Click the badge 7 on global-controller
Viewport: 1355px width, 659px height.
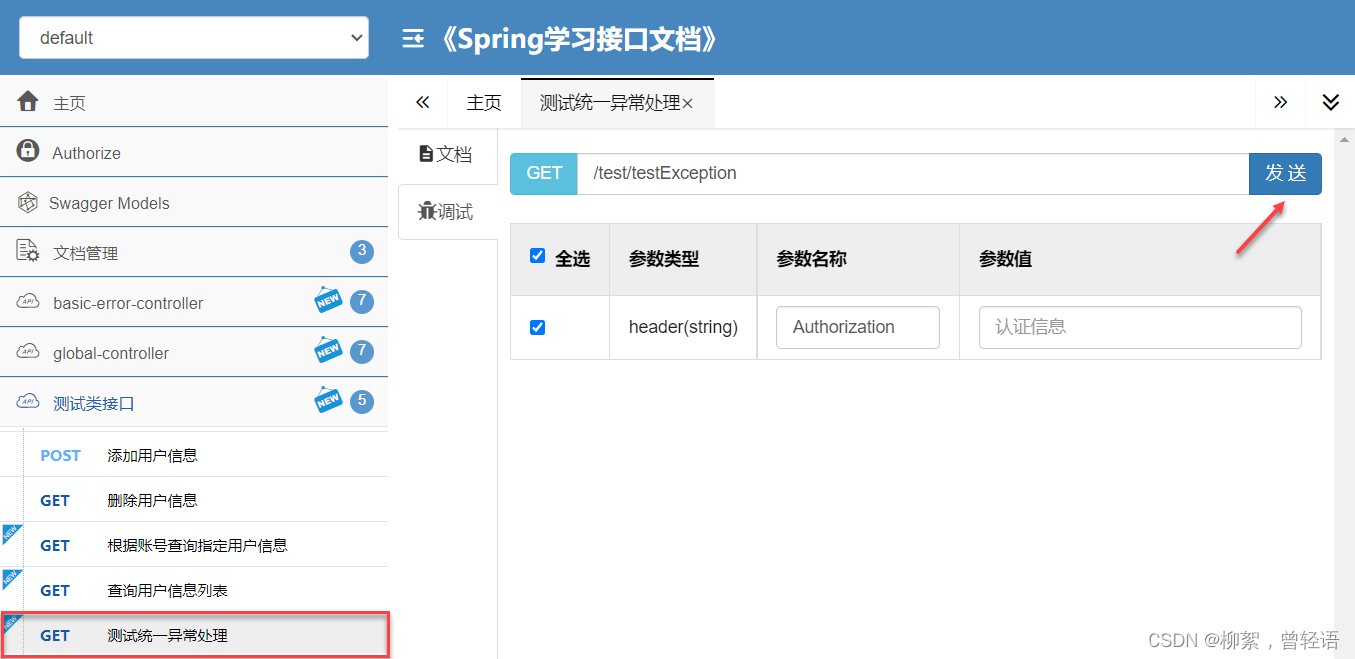point(362,352)
